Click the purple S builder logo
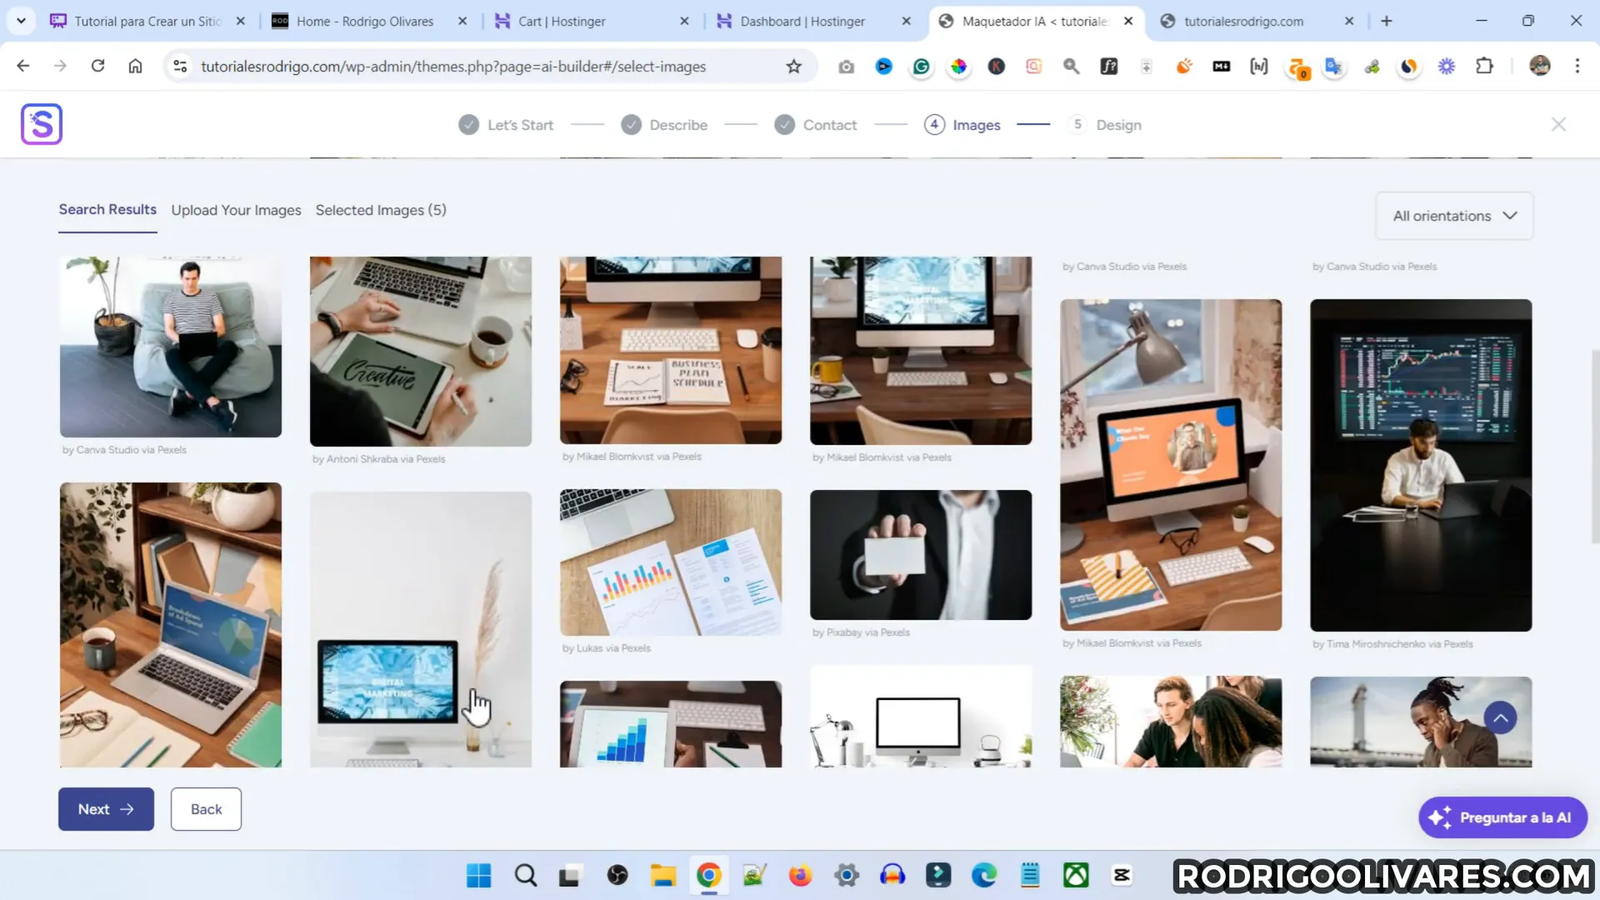The image size is (1600, 900). coord(42,124)
